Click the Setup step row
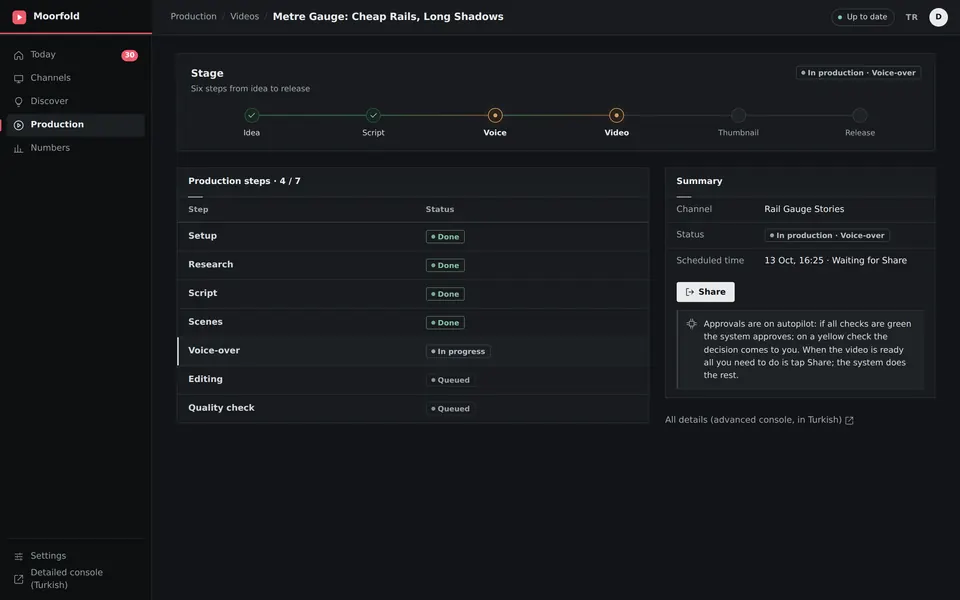 413,236
